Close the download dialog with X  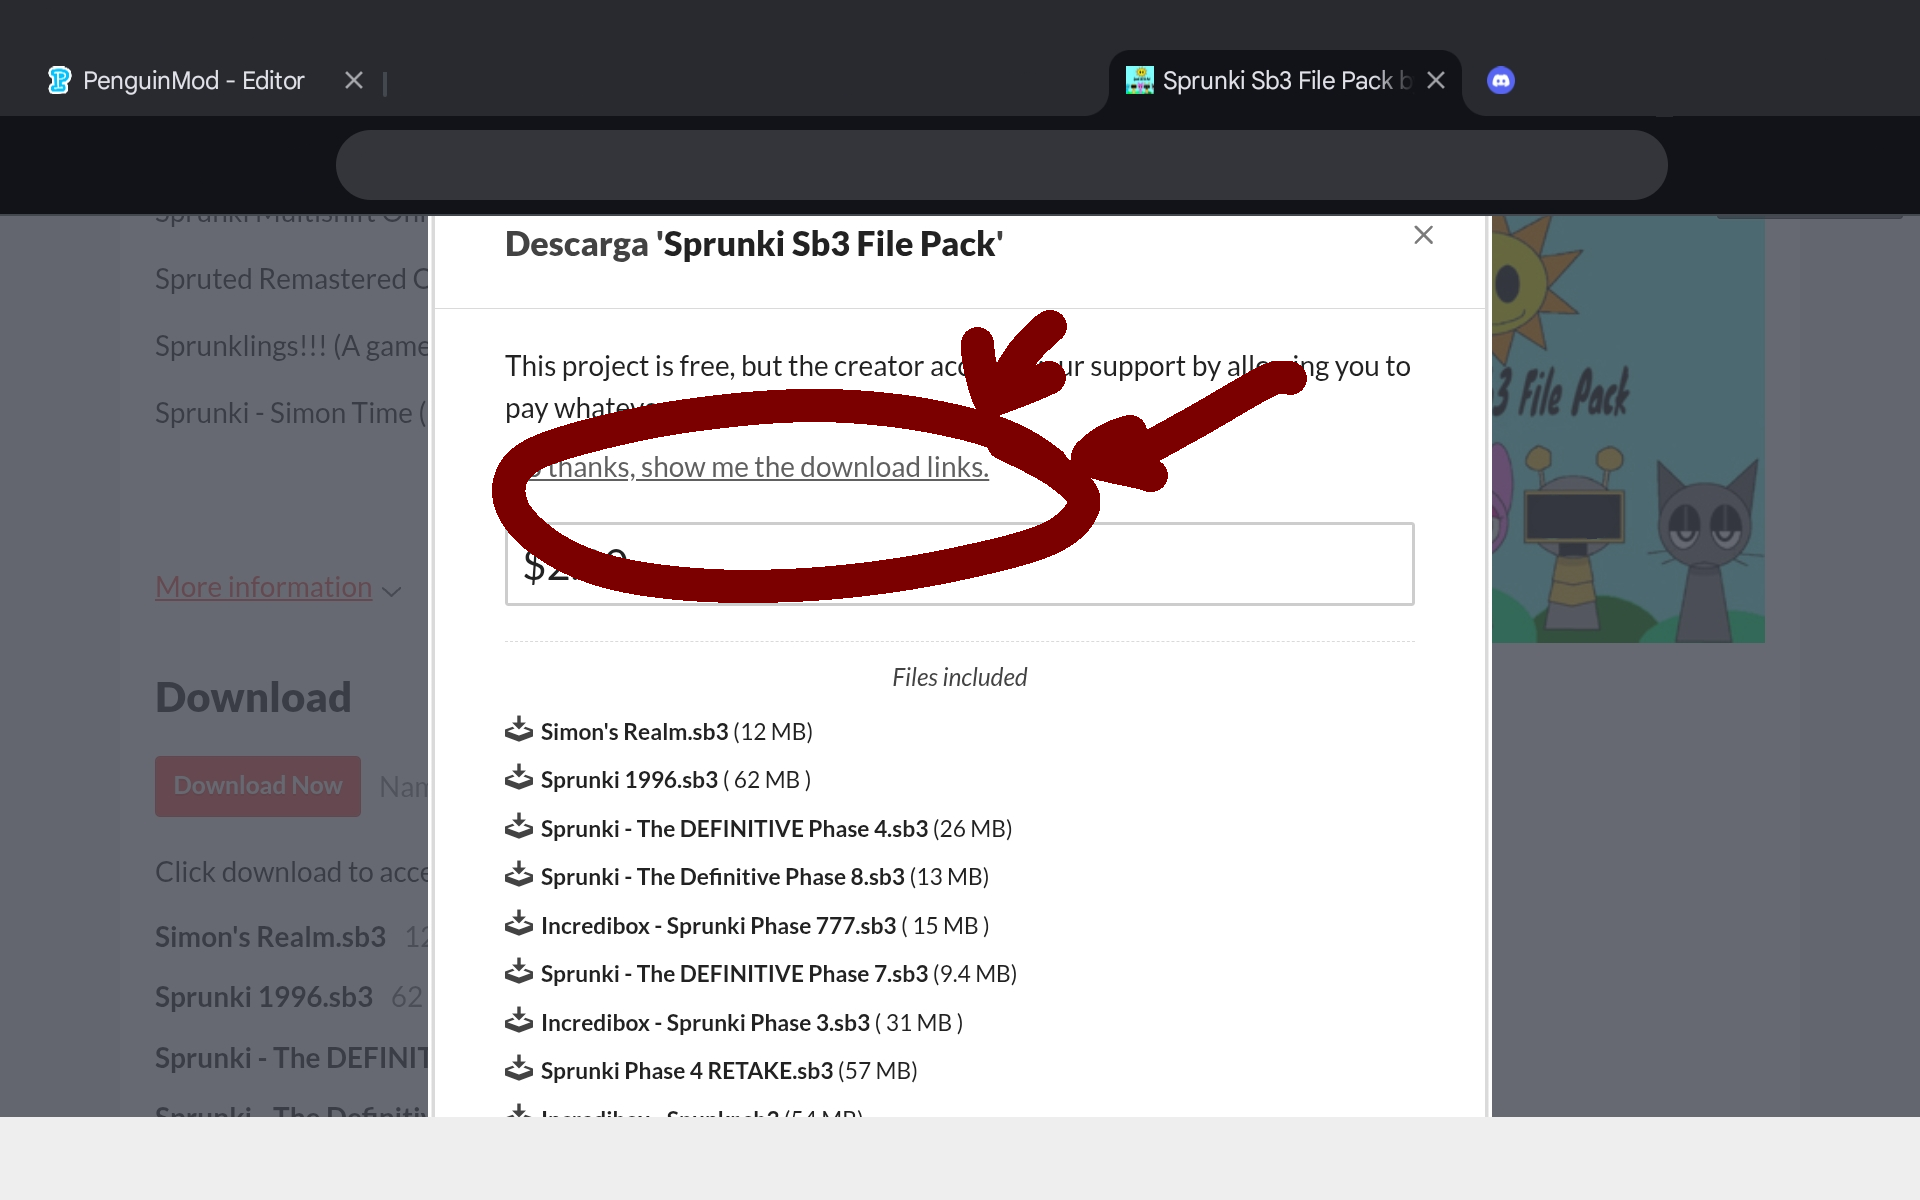pyautogui.click(x=1423, y=235)
